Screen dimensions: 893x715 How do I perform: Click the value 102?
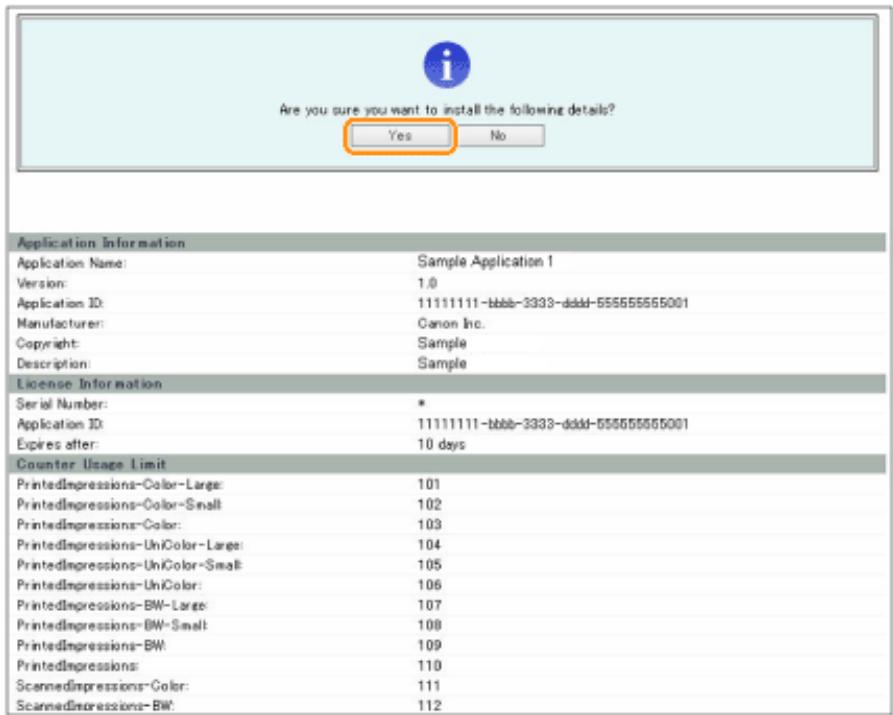pos(429,505)
